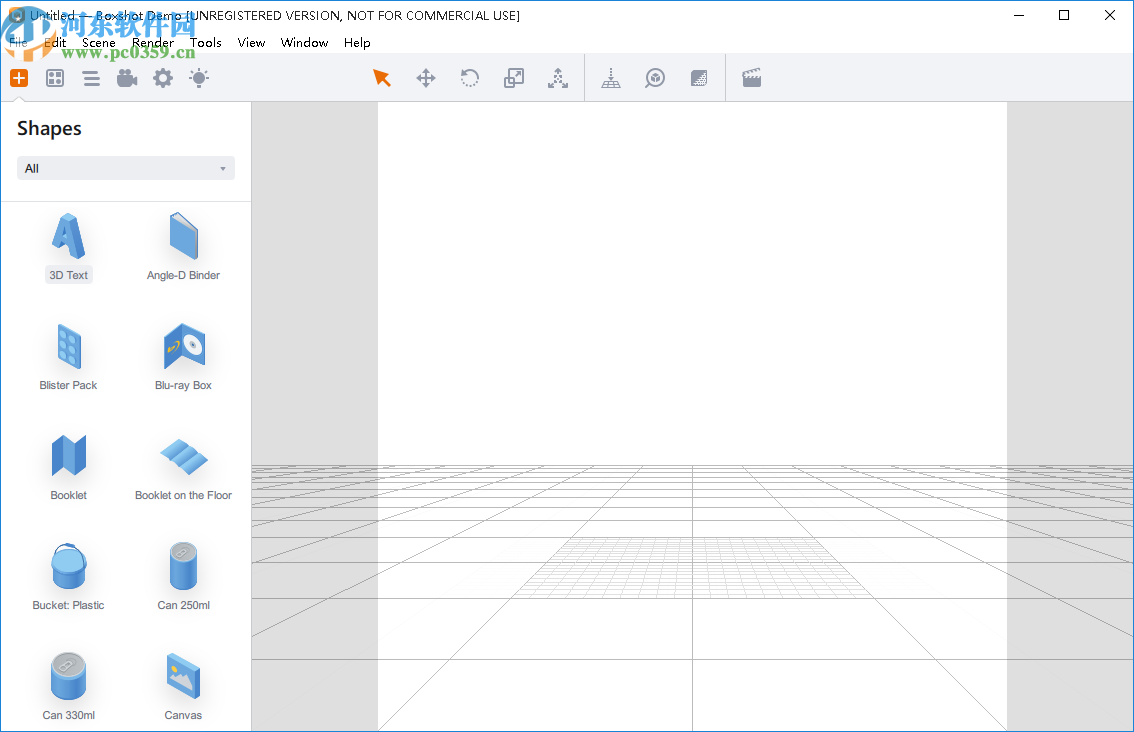Viewport: 1134px width, 732px height.
Task: Open the Materials panel icon
Action: pyautogui.click(x=55, y=77)
